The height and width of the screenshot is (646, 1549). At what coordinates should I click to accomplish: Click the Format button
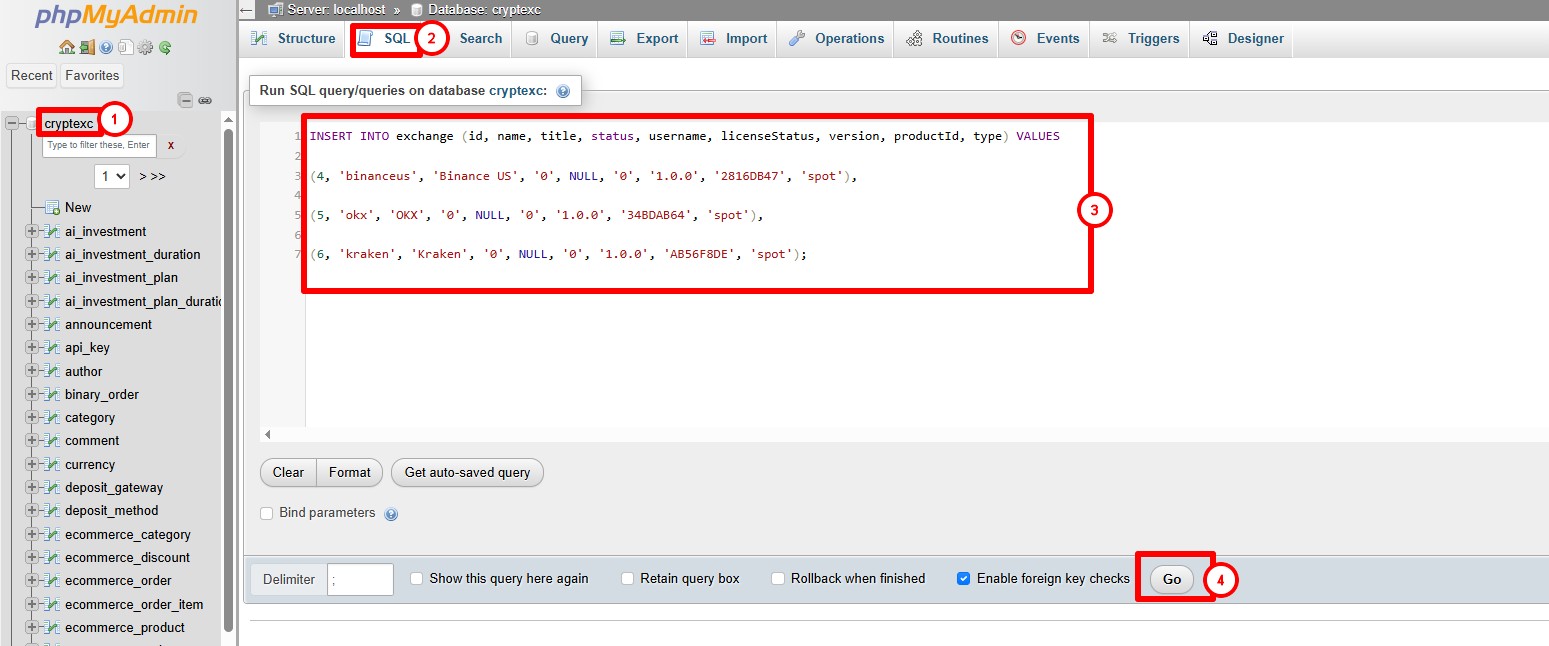(x=349, y=472)
